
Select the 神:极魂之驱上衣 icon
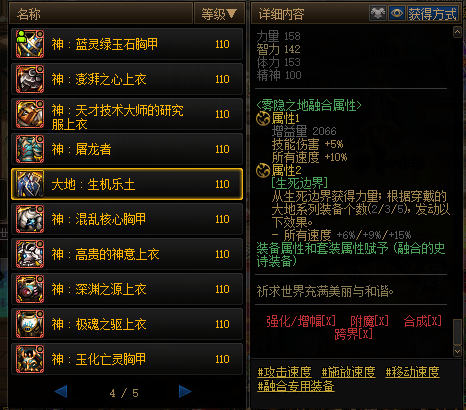click(30, 324)
